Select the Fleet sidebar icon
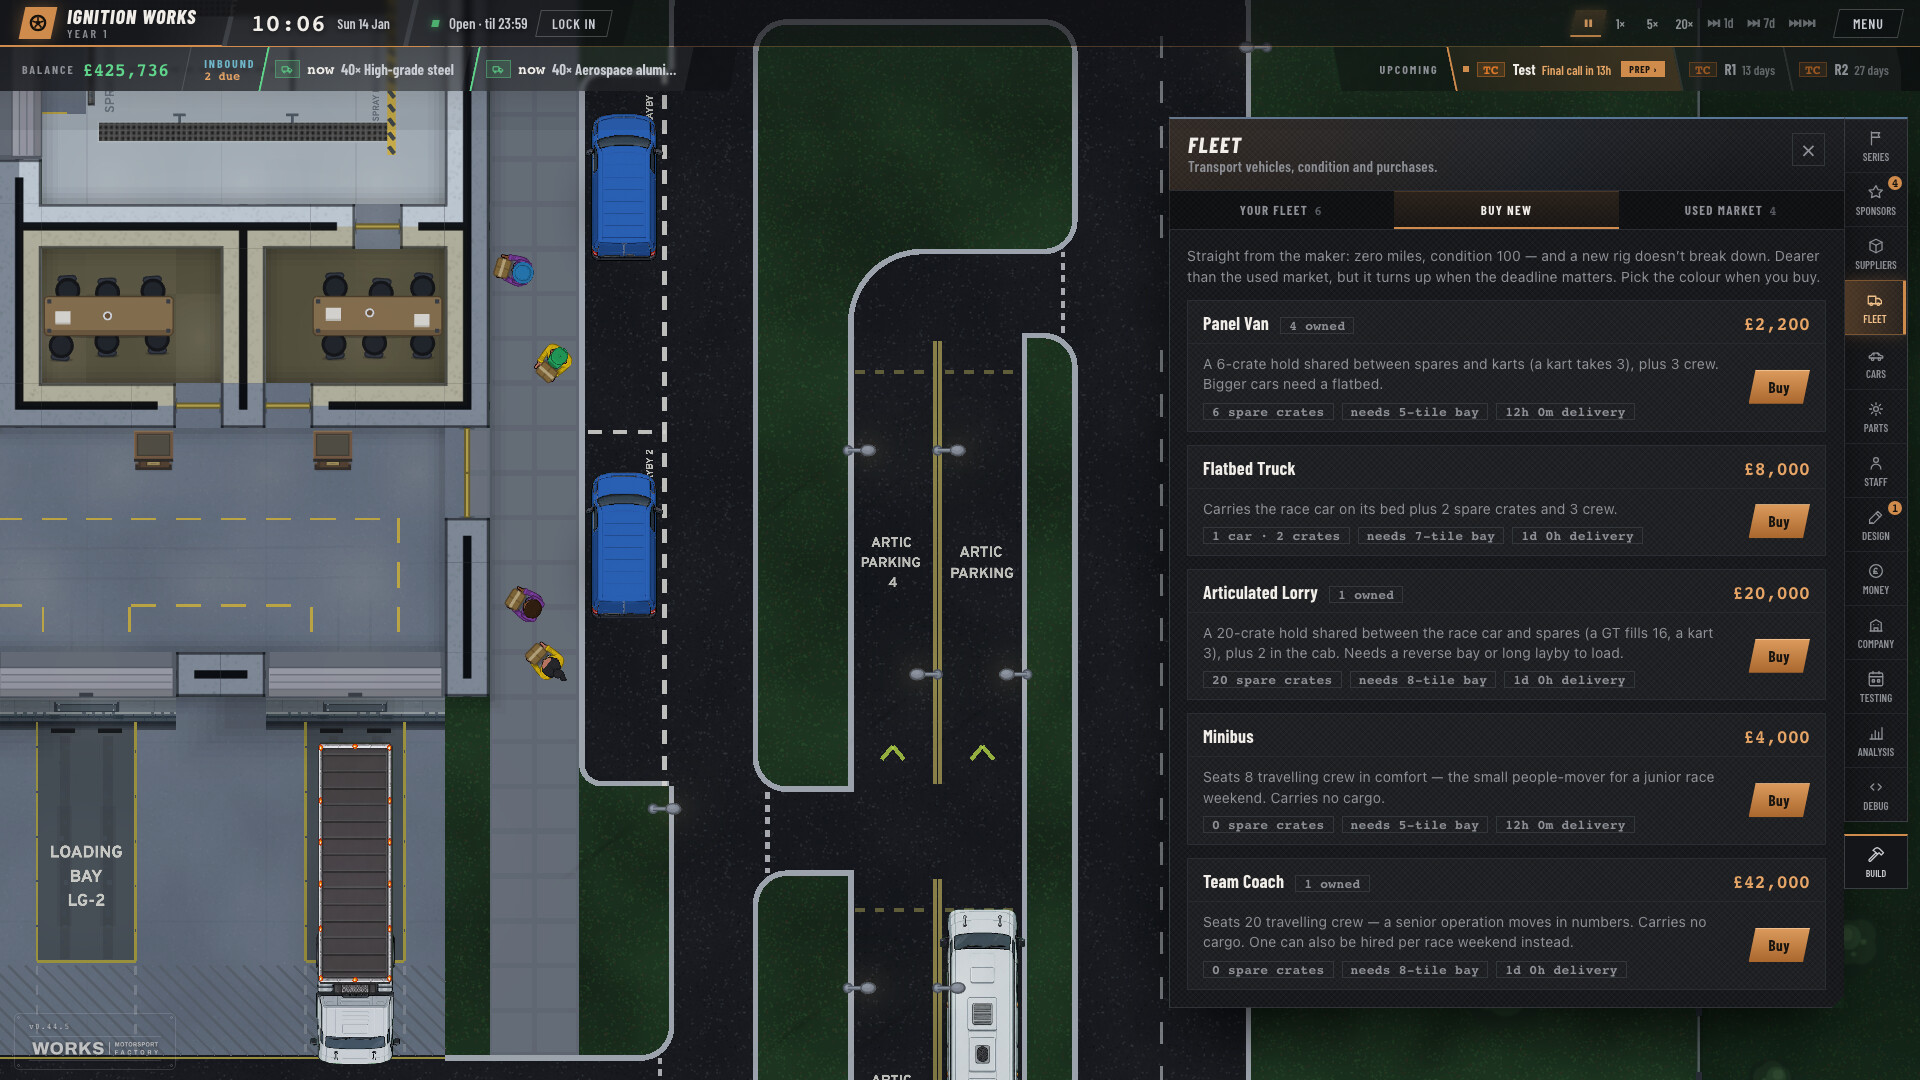 [x=1875, y=308]
